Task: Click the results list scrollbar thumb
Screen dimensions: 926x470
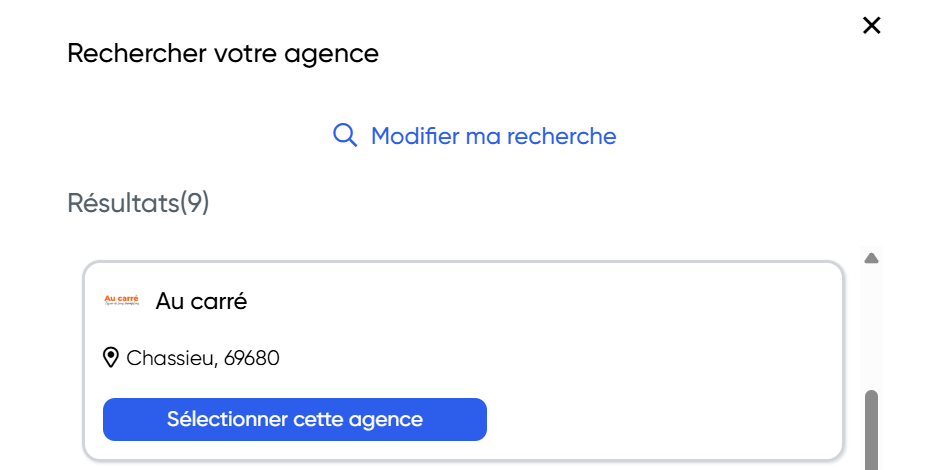Action: click(871, 430)
